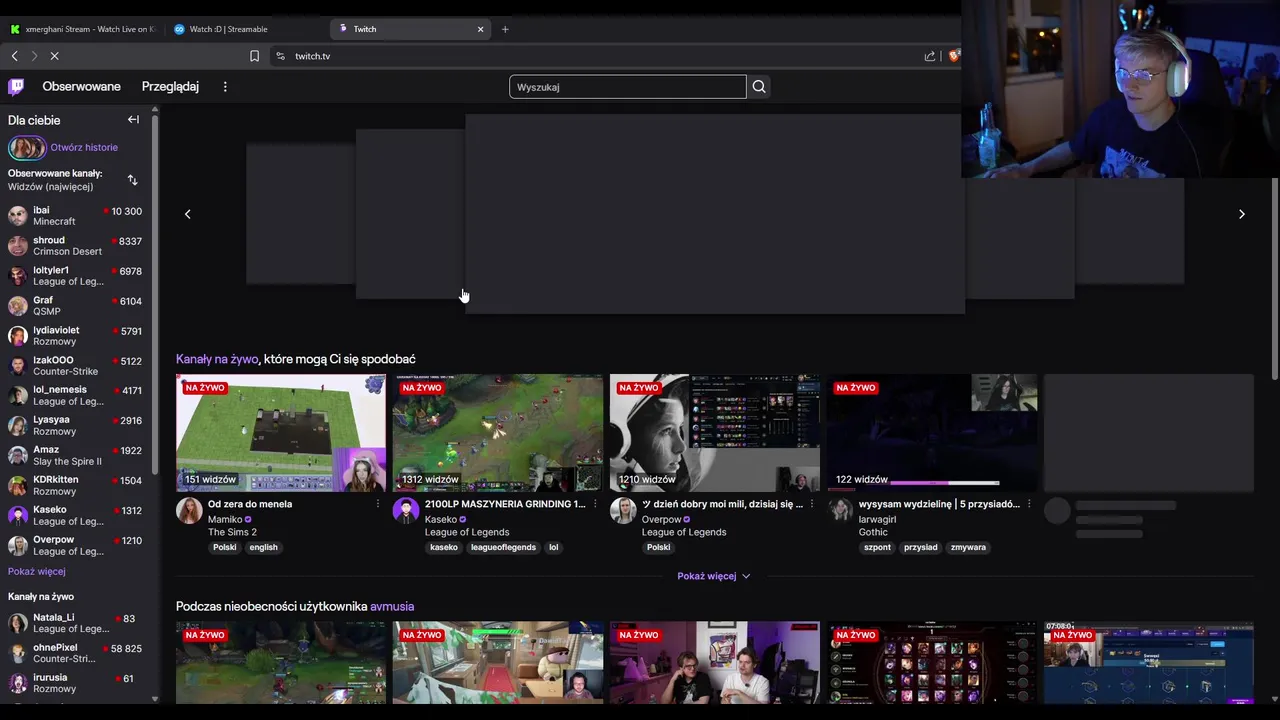Expand Pokaż więcej recommended channels

[714, 576]
